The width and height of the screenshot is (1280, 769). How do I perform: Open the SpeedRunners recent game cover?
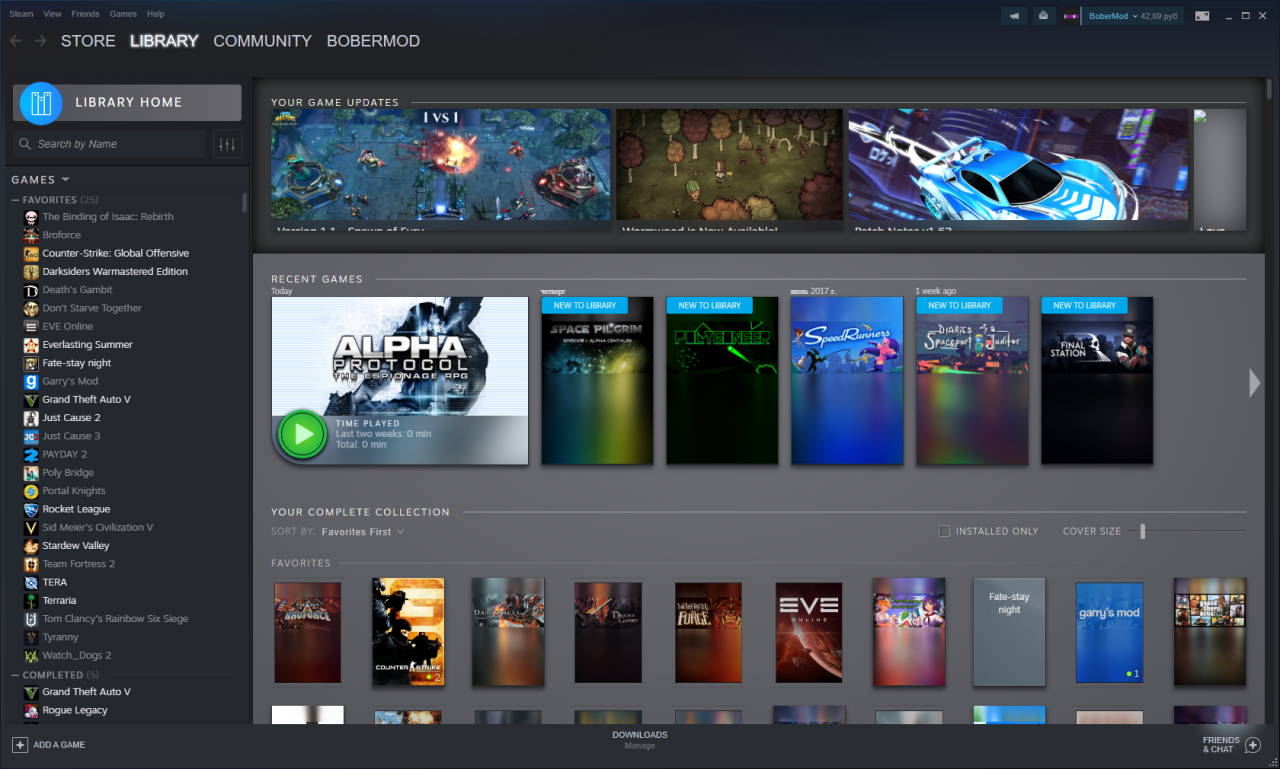tap(847, 381)
